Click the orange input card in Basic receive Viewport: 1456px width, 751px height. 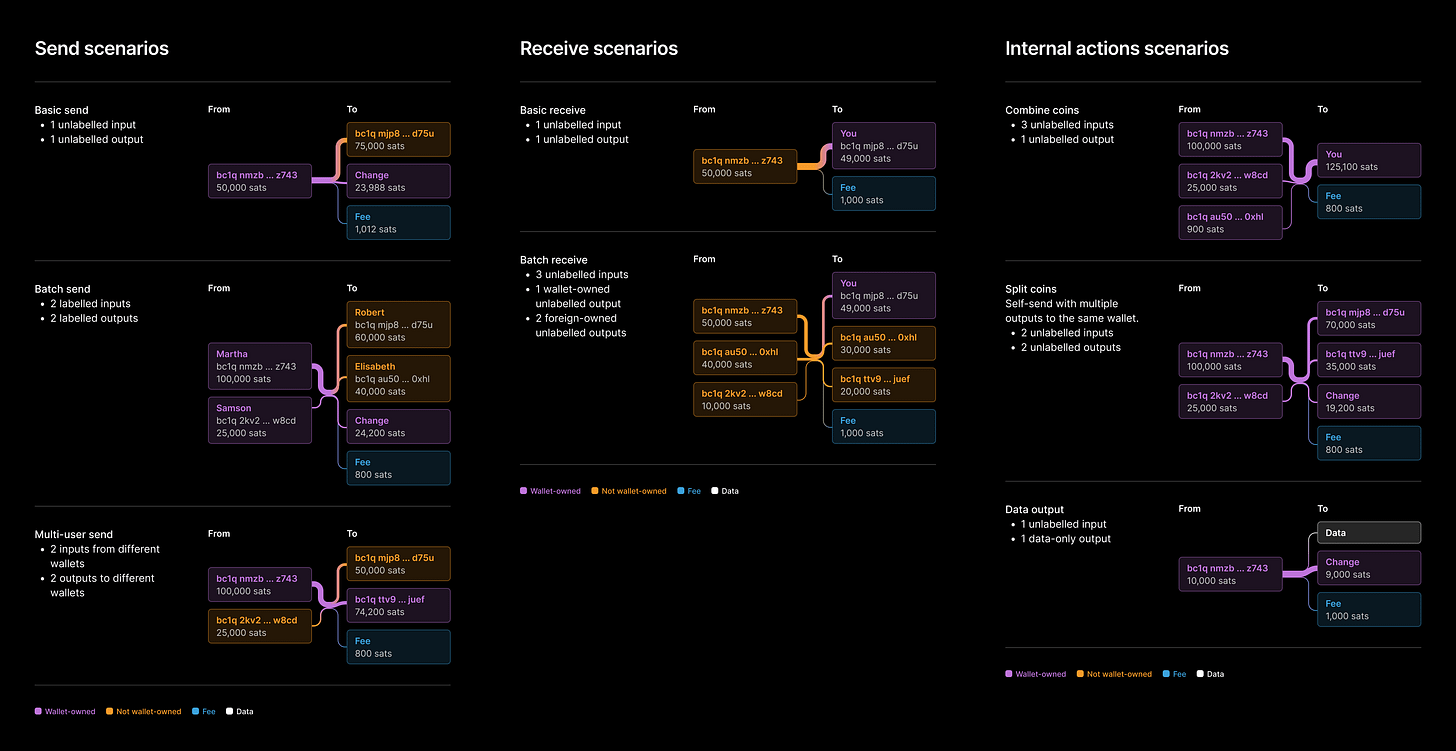(745, 166)
